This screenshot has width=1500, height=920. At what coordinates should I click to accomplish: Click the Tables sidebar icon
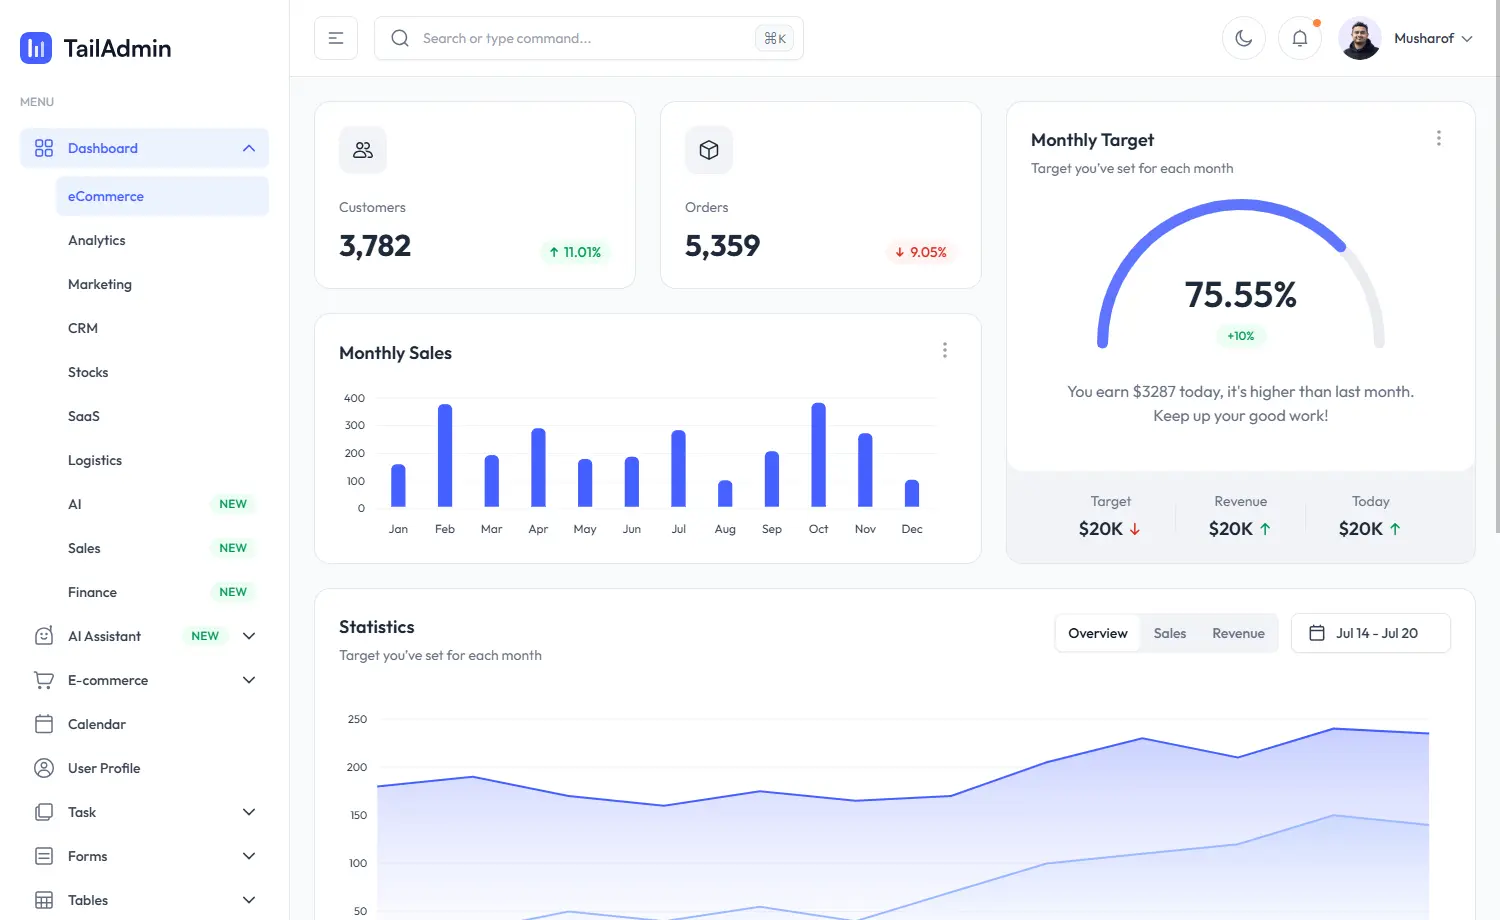click(44, 900)
